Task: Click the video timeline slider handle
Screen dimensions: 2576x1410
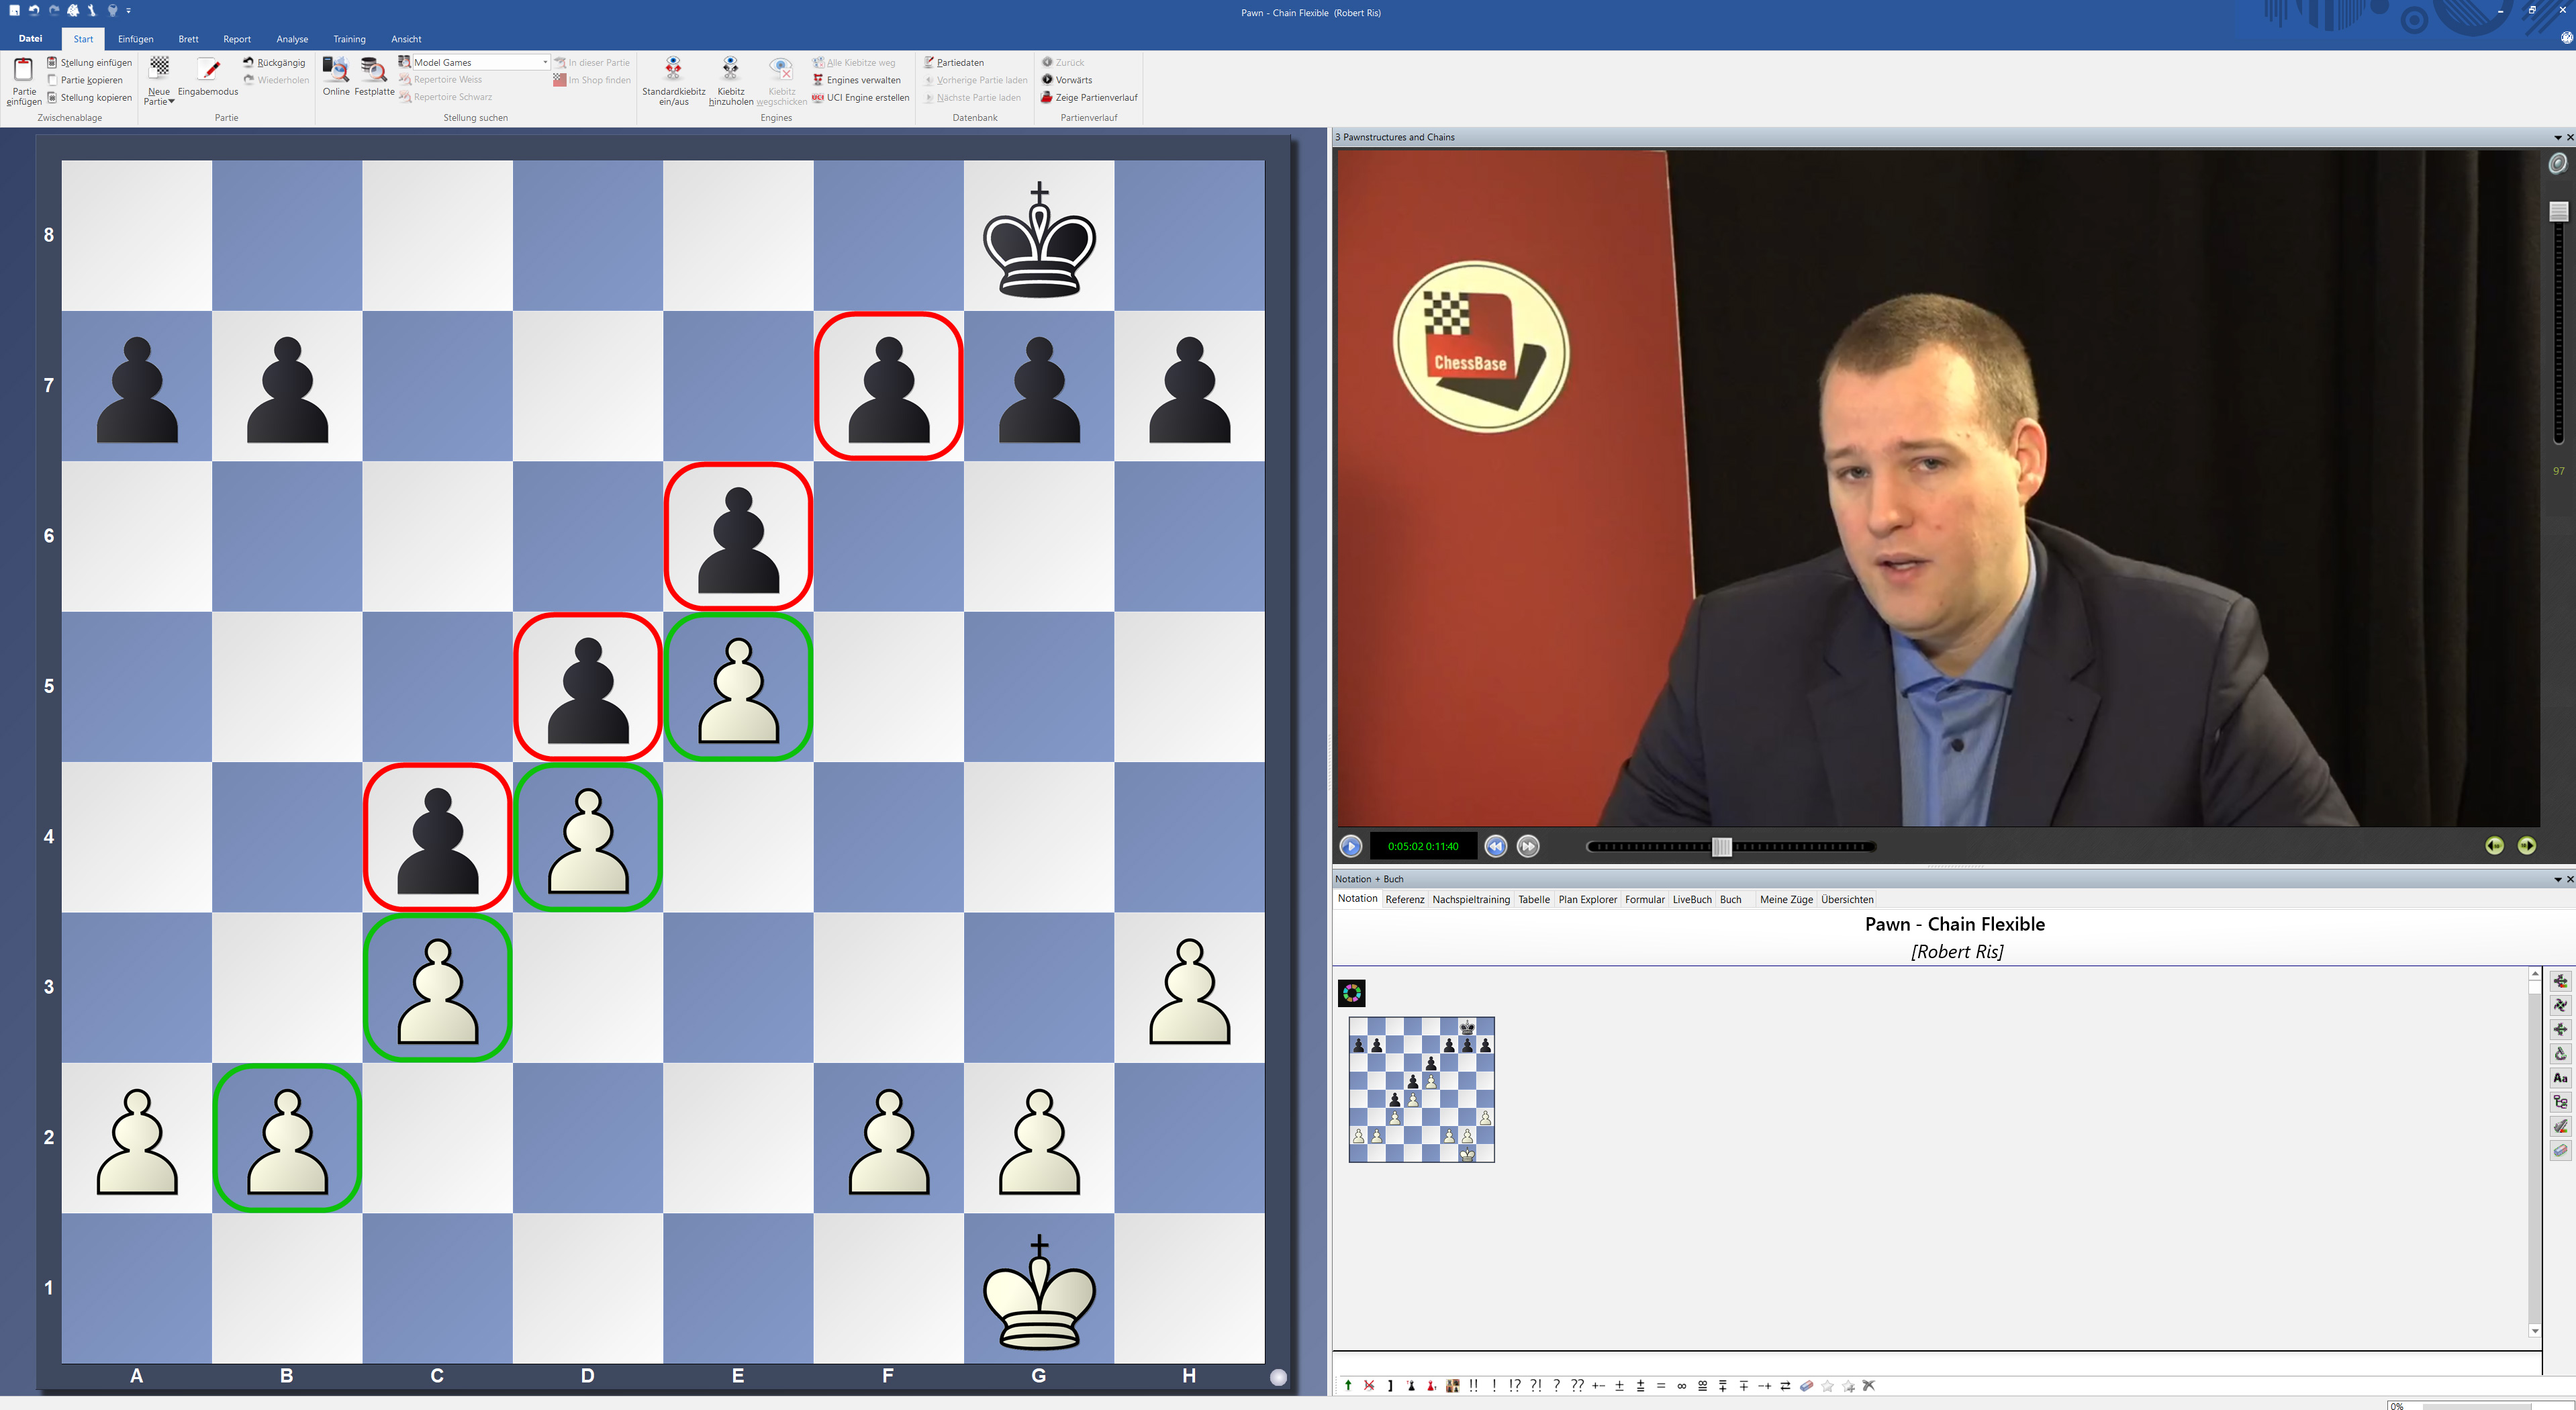Action: click(x=1721, y=847)
